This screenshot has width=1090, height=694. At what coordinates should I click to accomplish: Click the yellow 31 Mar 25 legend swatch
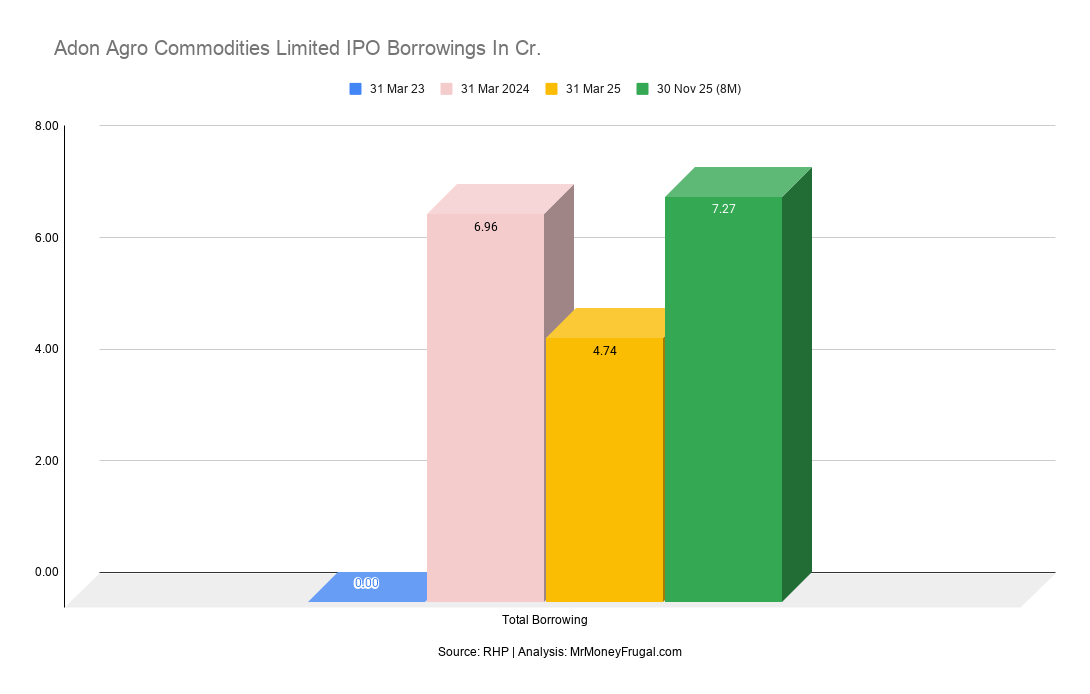pyautogui.click(x=551, y=89)
